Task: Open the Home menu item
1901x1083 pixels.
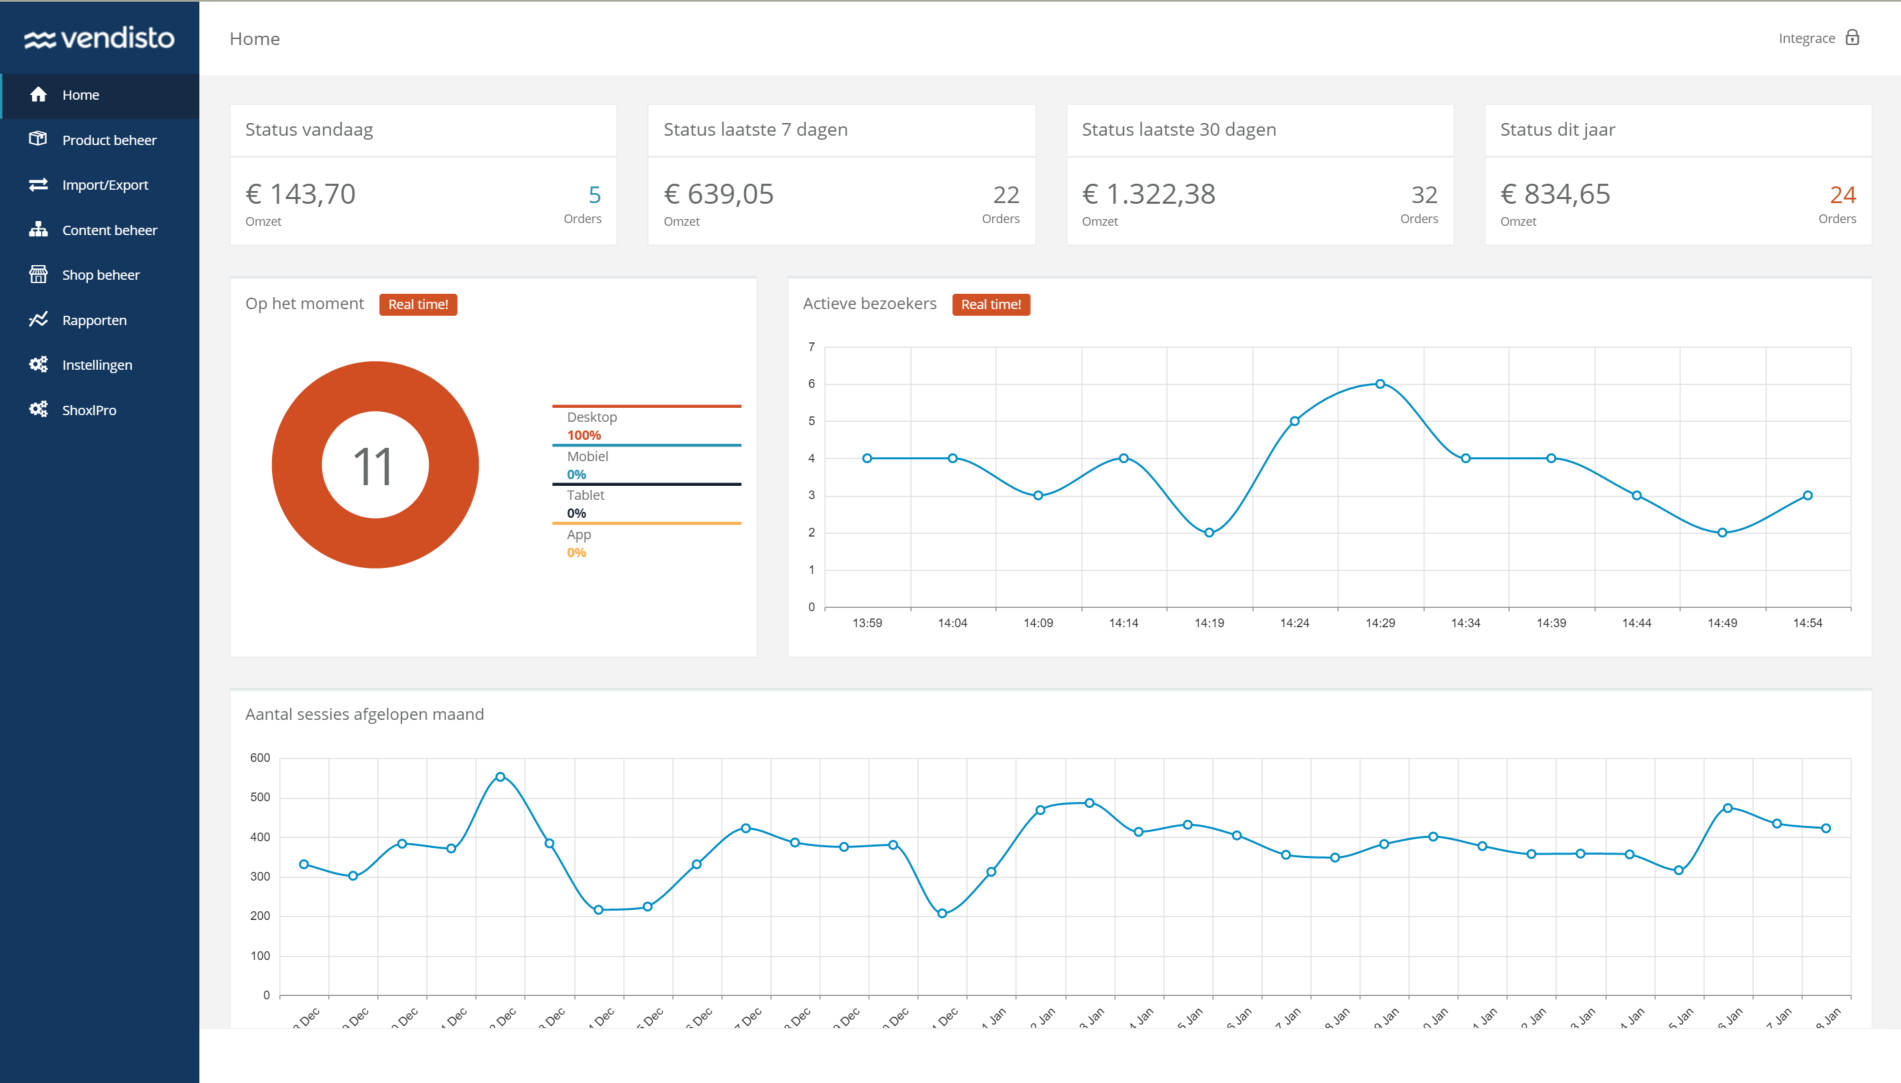Action: click(100, 95)
